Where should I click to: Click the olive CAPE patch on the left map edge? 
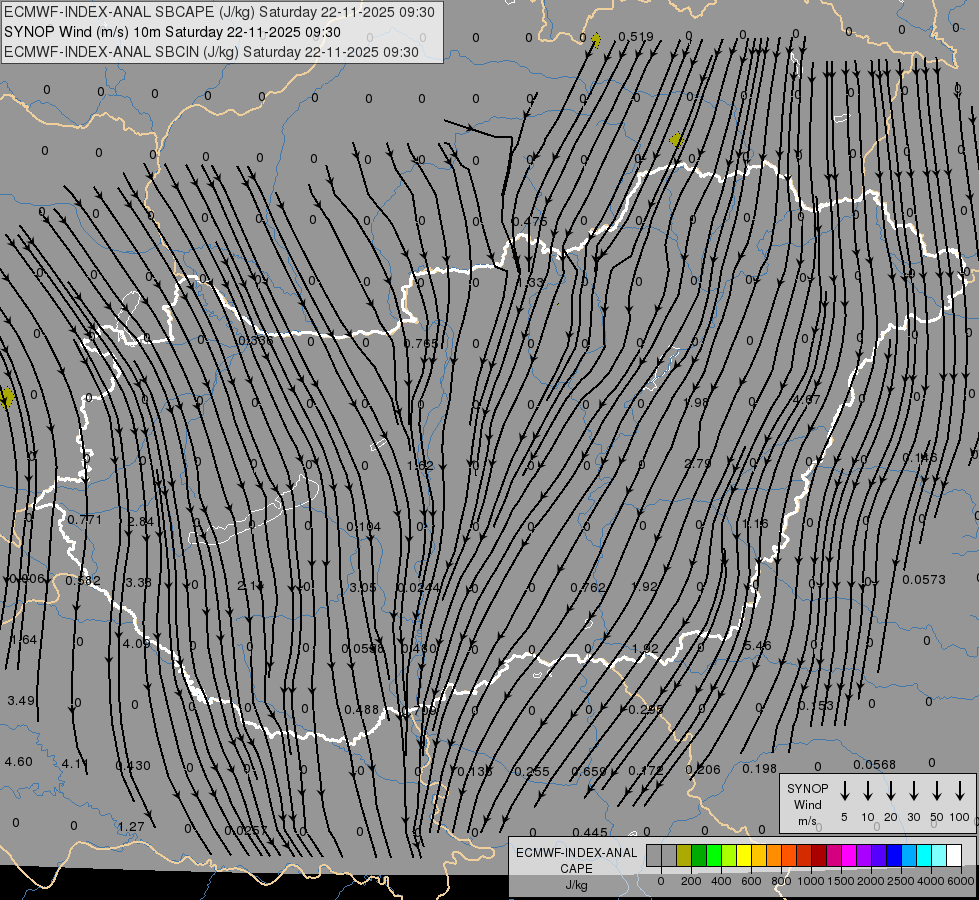coord(7,397)
